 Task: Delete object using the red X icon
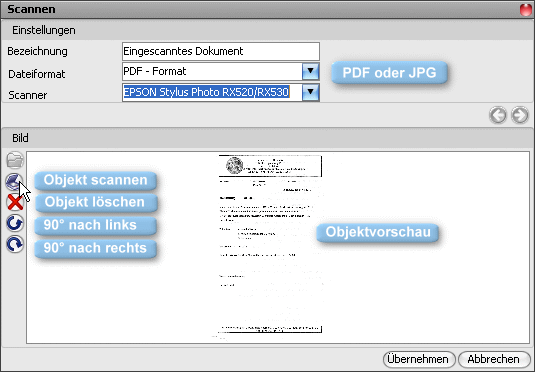pos(15,202)
